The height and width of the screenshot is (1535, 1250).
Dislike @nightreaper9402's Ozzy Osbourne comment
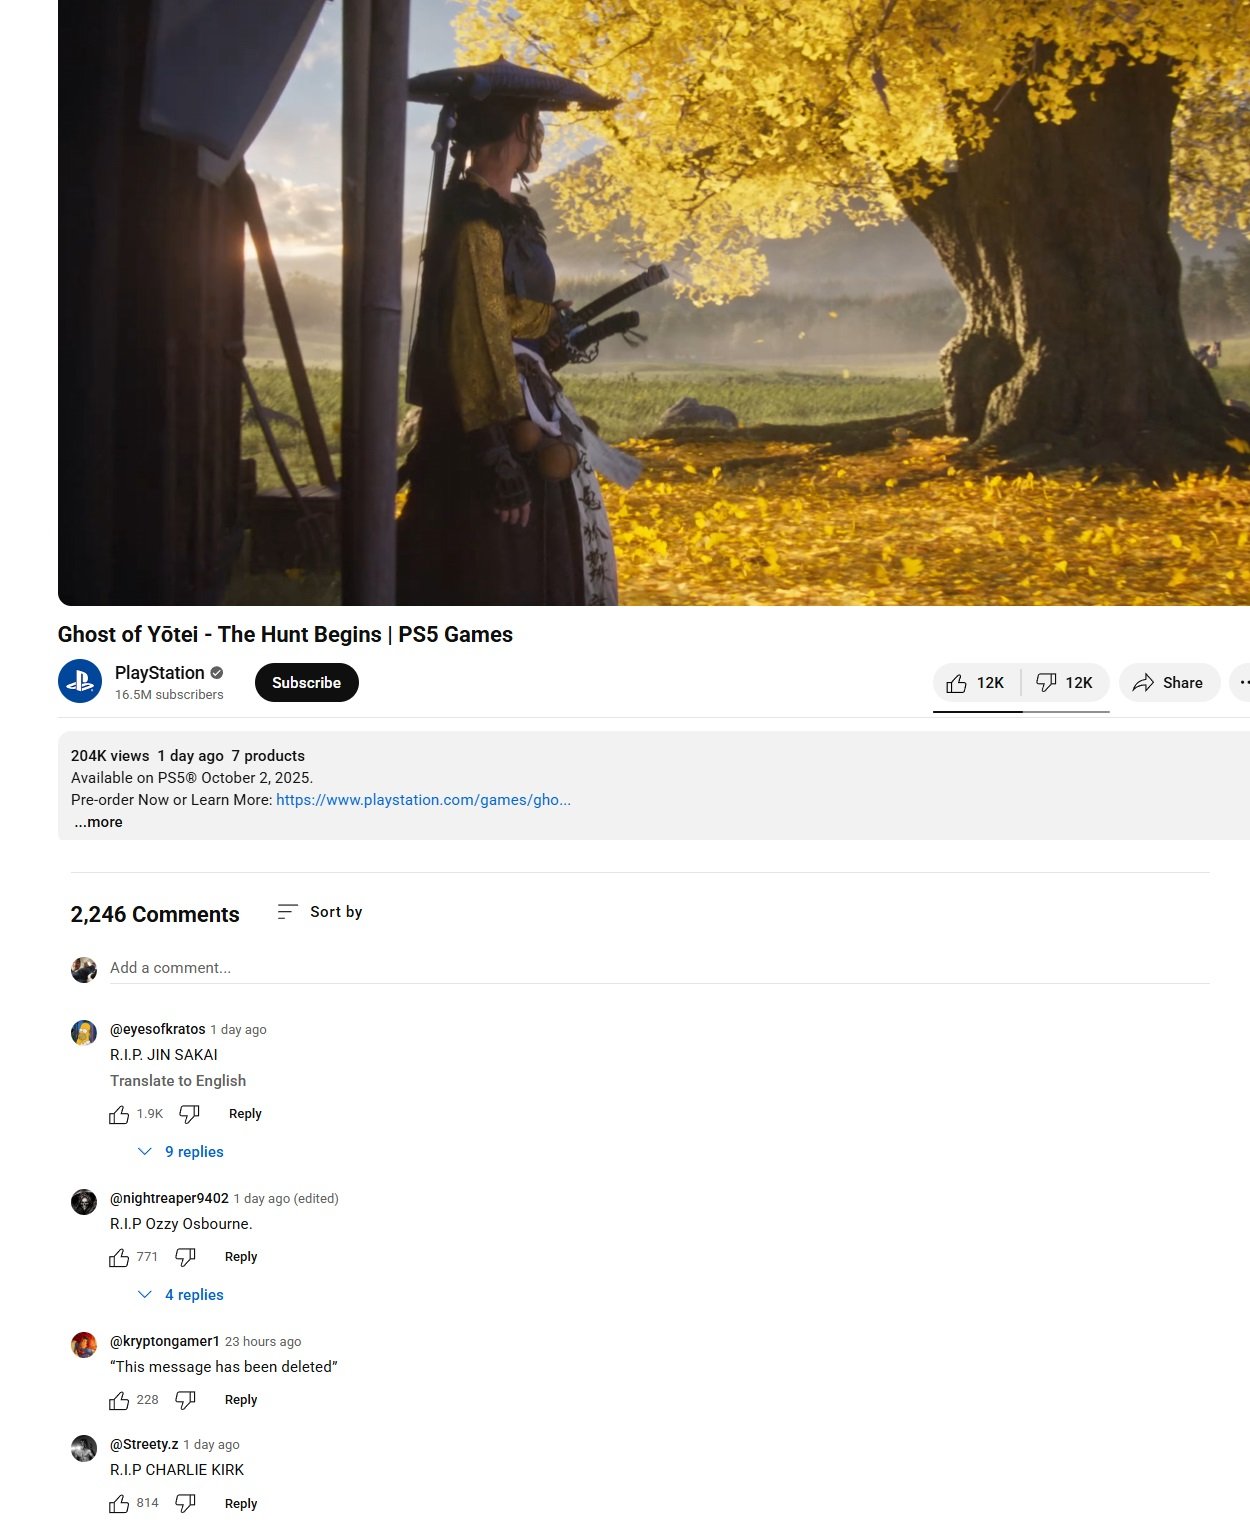tap(186, 1256)
